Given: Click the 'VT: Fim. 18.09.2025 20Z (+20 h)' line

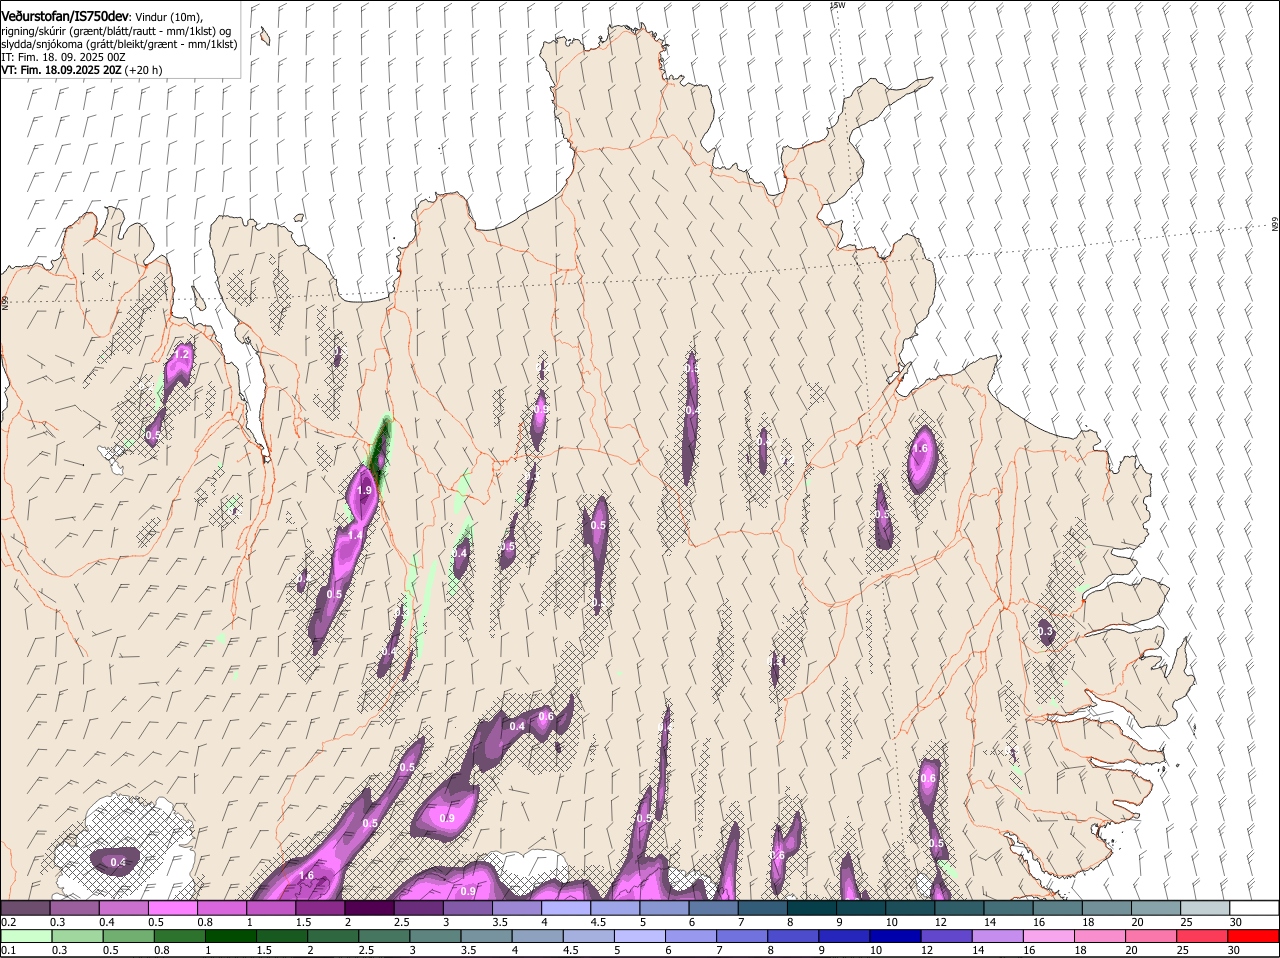Looking at the screenshot, I should click(x=82, y=71).
